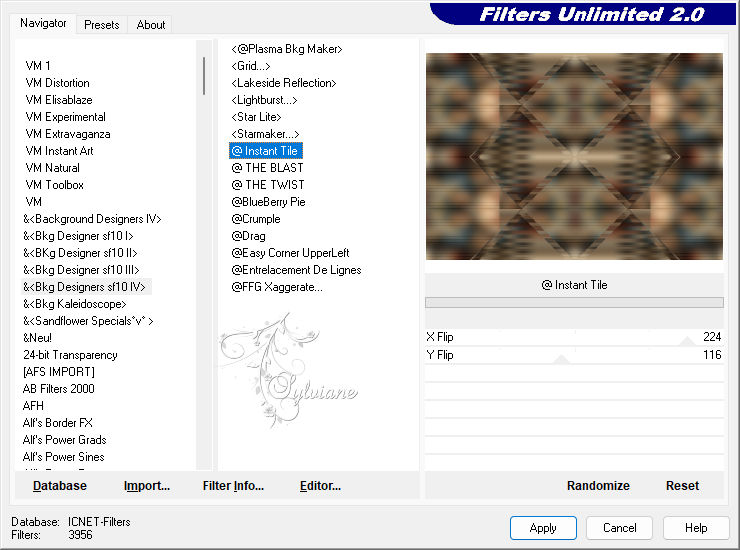Select Alf's Border FX category
The height and width of the screenshot is (550, 740).
tap(58, 423)
